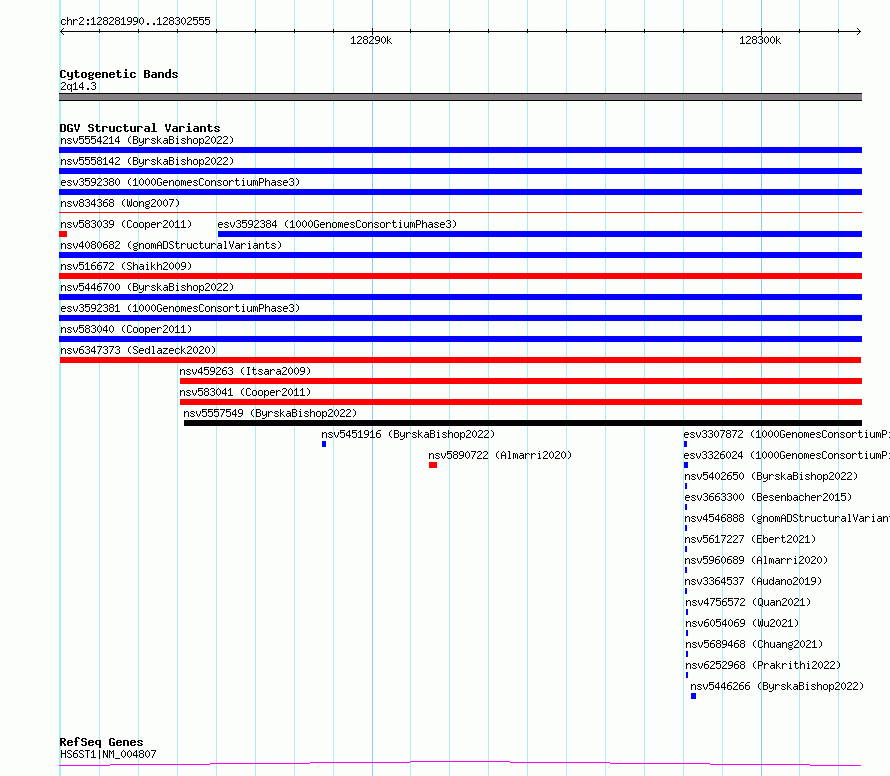890x776 pixels.
Task: Click the HS6ST1|NM_004807 gene label
Action: point(108,754)
